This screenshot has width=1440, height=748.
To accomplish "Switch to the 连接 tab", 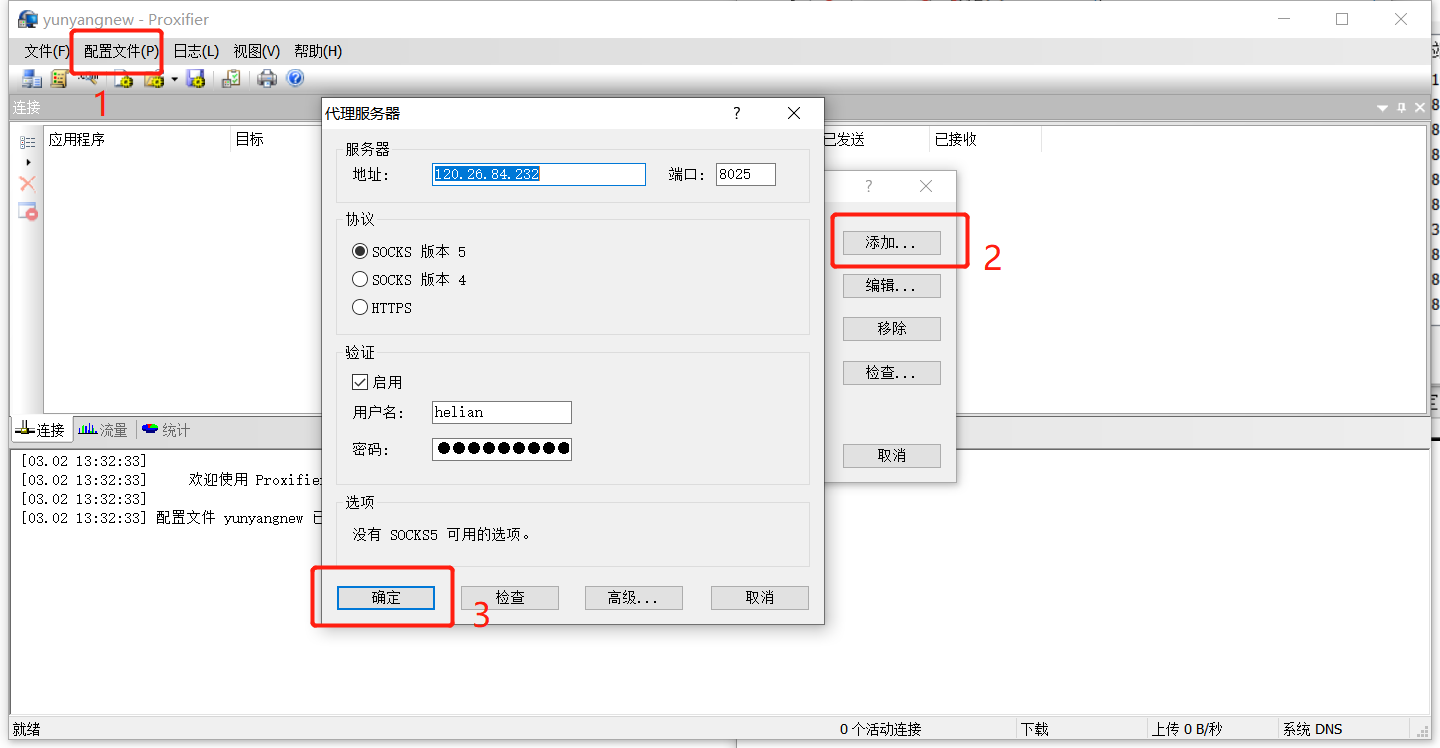I will tap(40, 430).
